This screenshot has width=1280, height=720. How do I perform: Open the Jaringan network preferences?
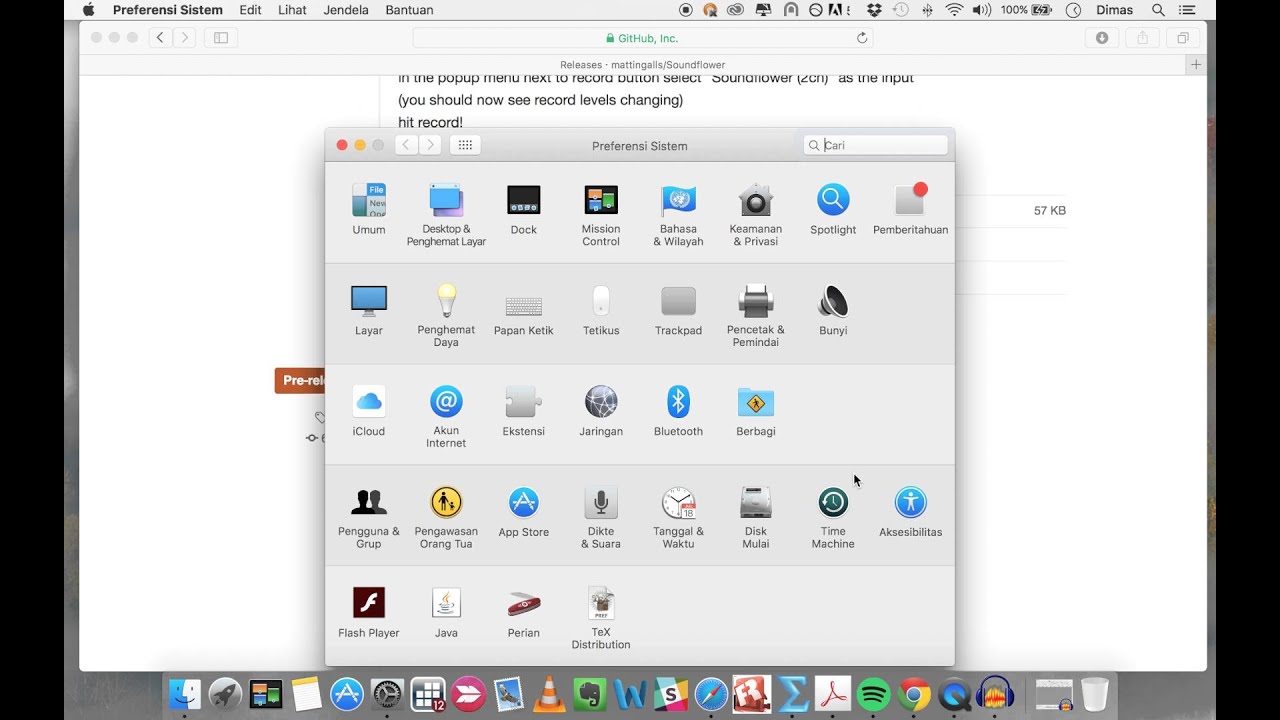tap(601, 411)
